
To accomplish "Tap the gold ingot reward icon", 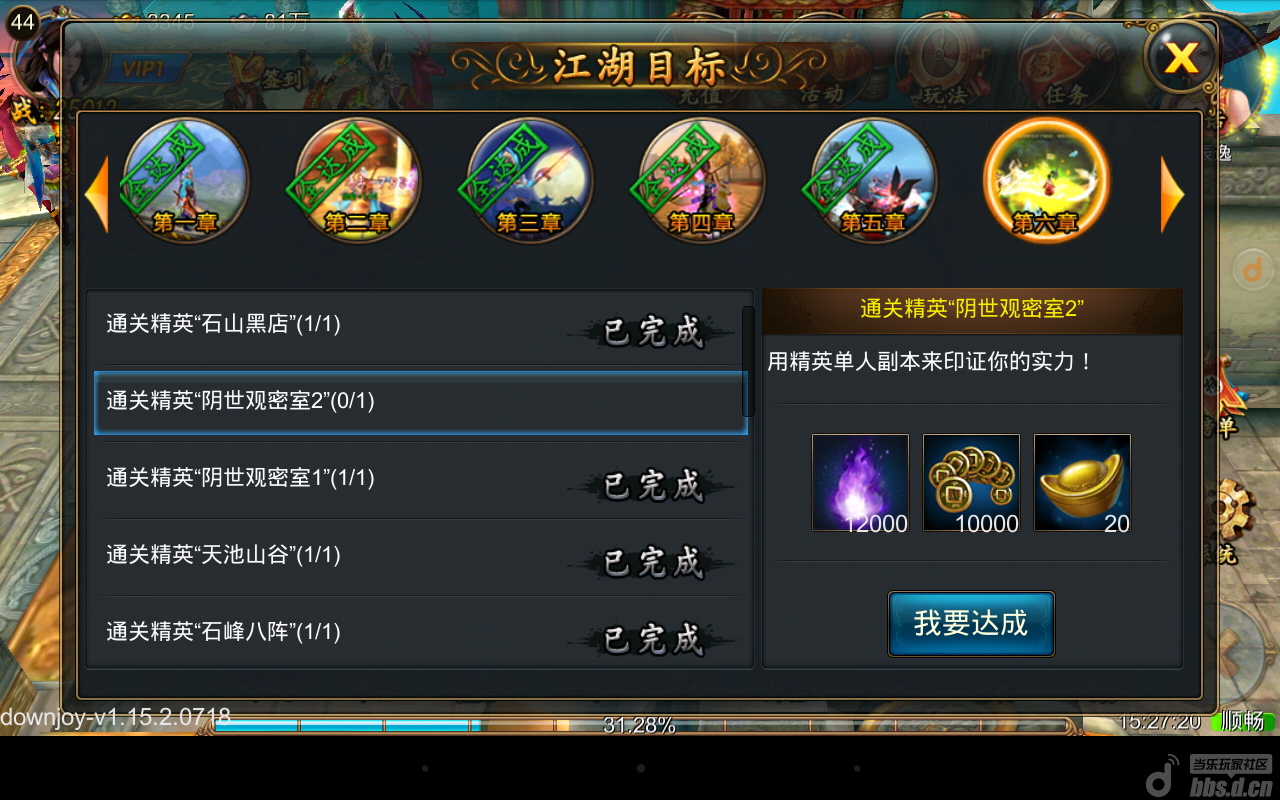I will pyautogui.click(x=1082, y=483).
